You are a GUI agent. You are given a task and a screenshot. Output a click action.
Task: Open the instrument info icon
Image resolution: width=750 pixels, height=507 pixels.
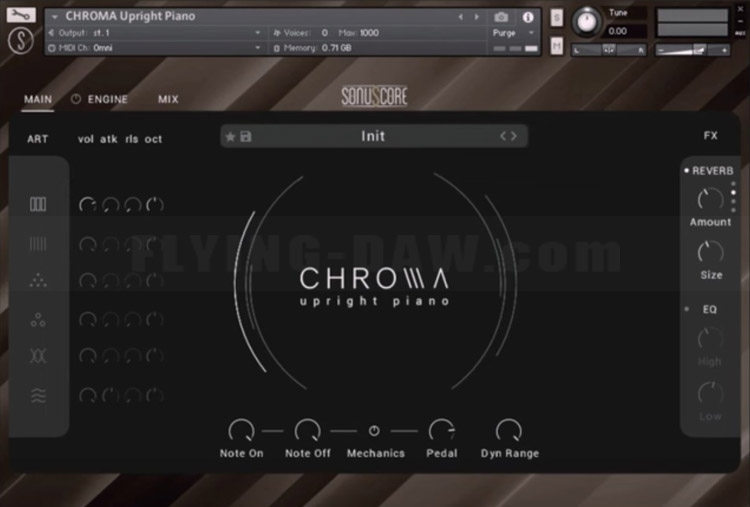[528, 17]
